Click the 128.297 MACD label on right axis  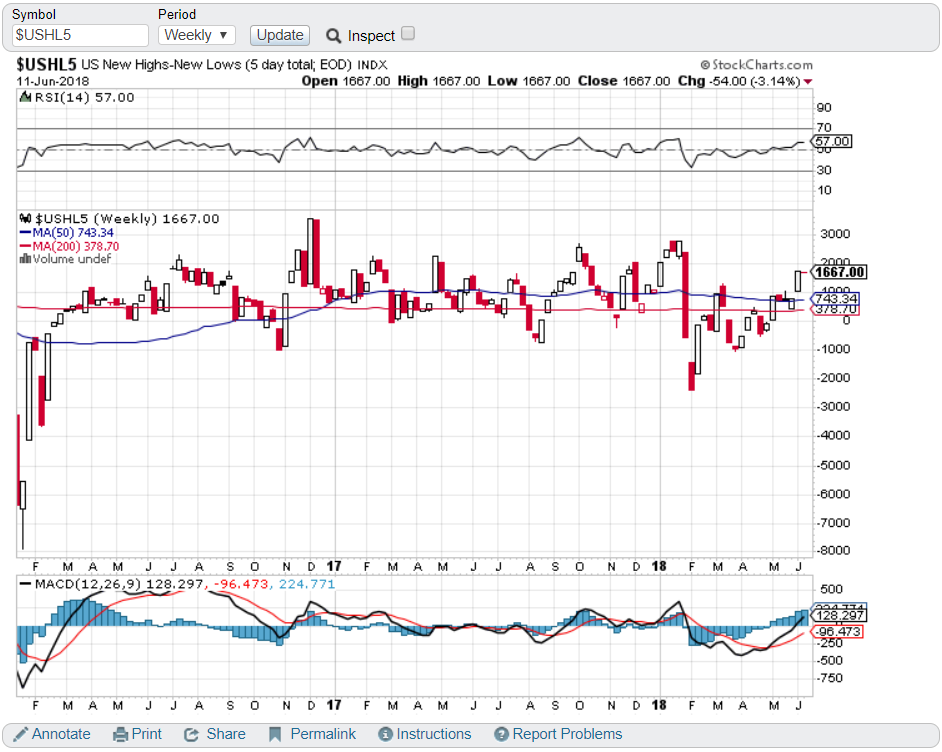tap(839, 616)
